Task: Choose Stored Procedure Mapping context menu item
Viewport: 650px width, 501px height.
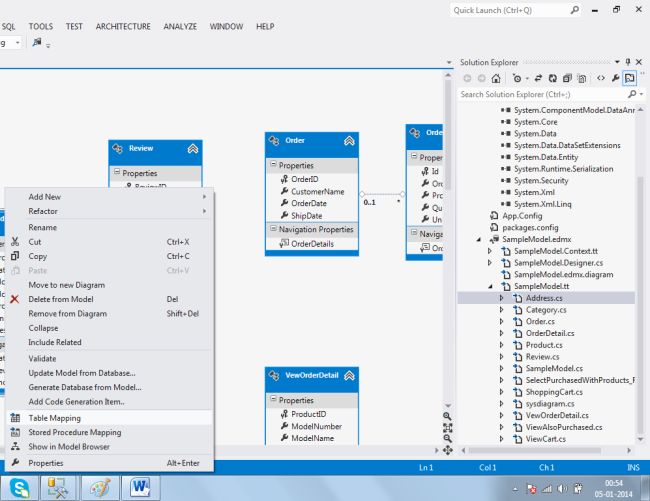Action: click(x=109, y=432)
